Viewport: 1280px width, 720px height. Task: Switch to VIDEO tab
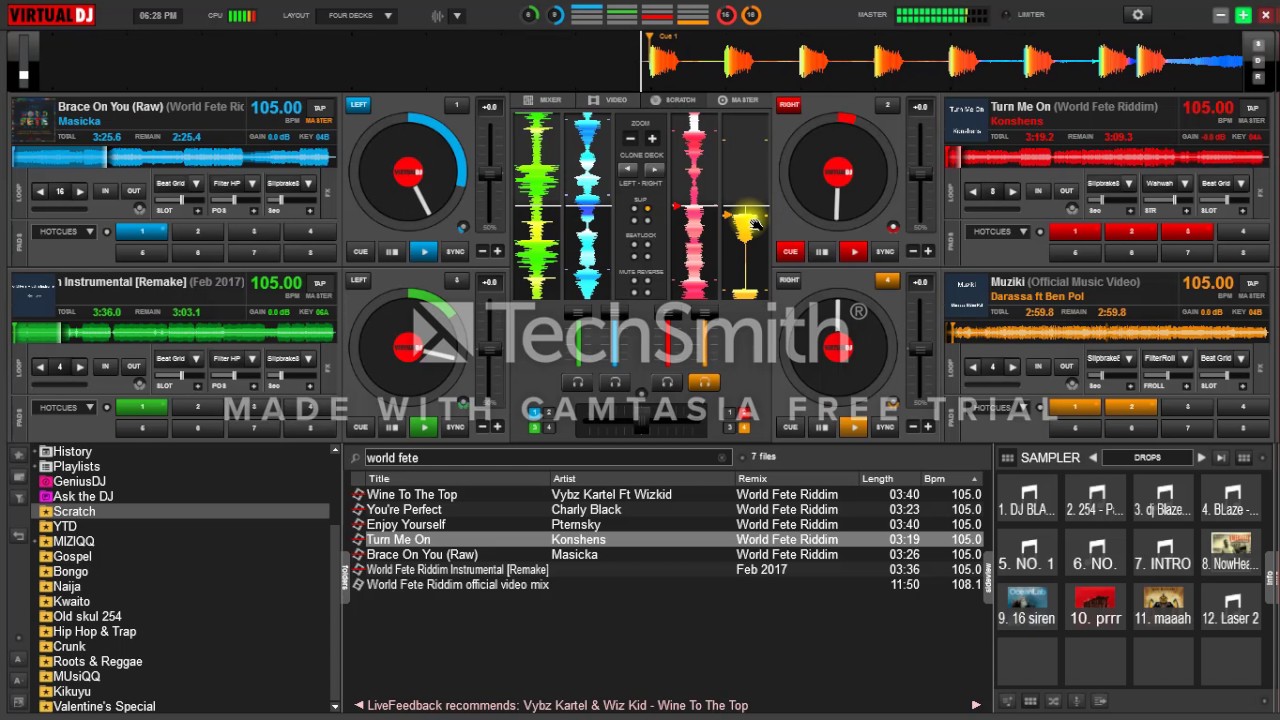pos(608,100)
